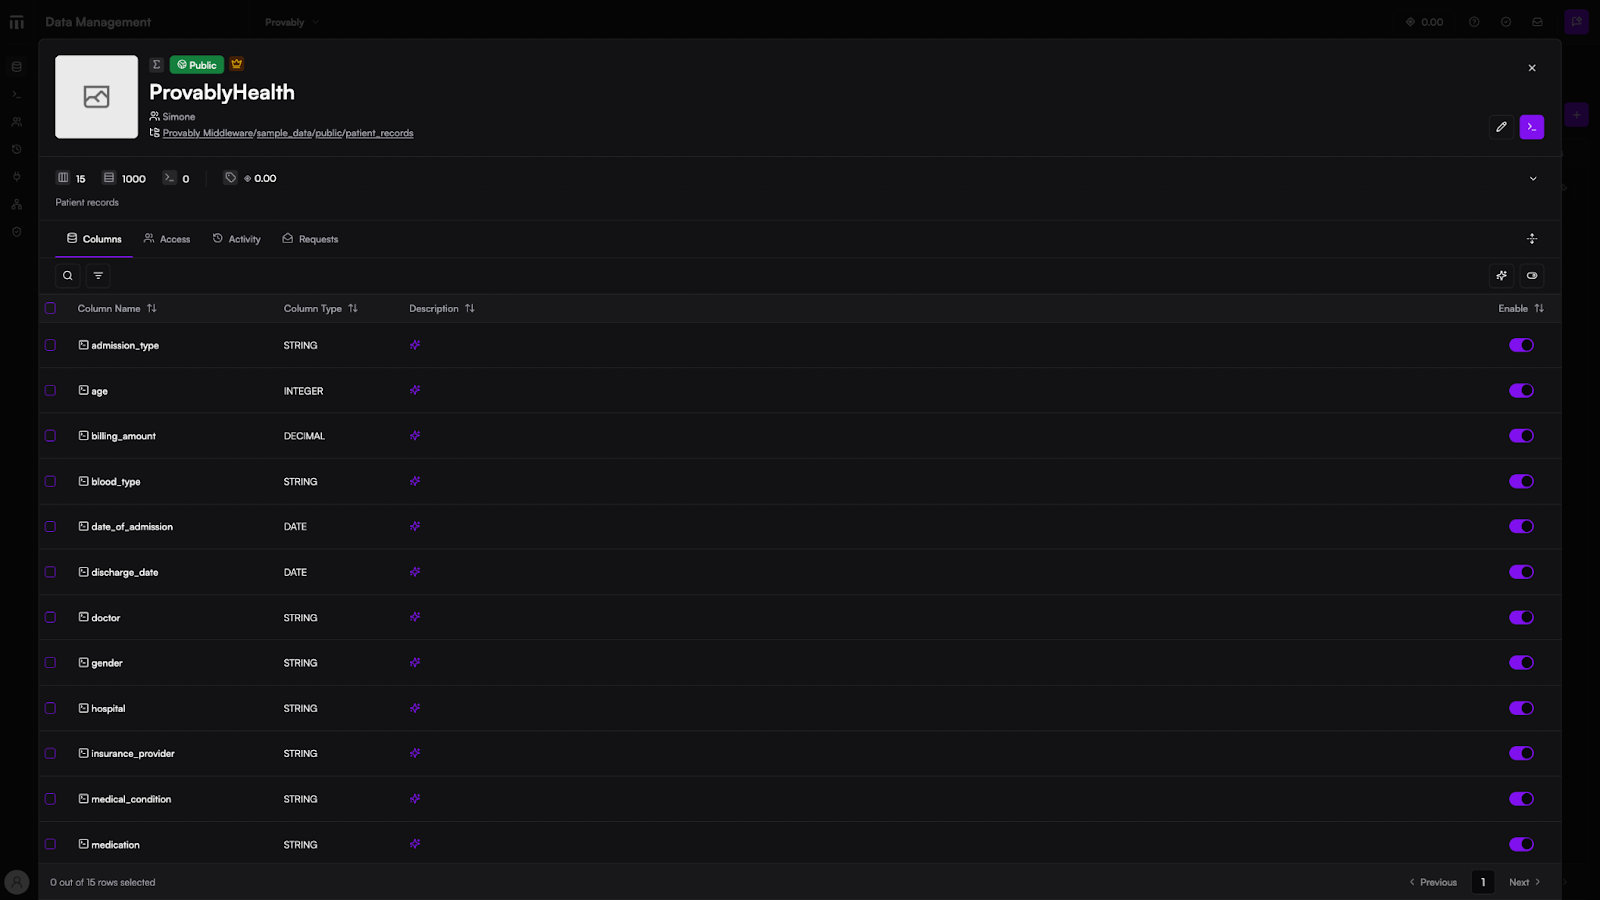The height and width of the screenshot is (900, 1600).
Task: Open the filter icon next to search
Action: 98,276
